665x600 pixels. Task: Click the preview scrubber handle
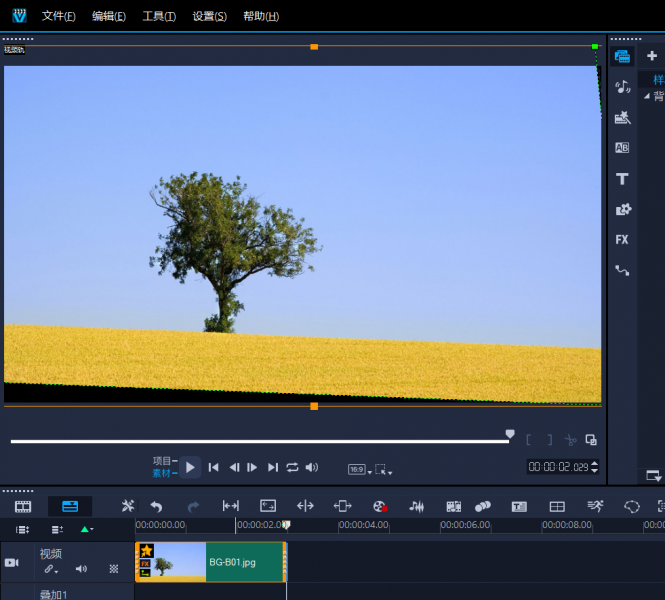click(x=510, y=435)
